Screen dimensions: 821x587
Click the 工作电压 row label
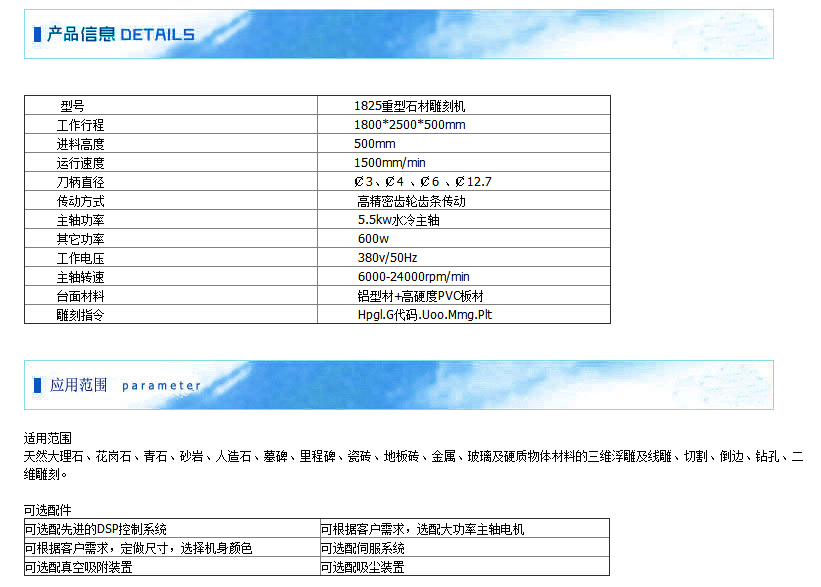[x=80, y=258]
